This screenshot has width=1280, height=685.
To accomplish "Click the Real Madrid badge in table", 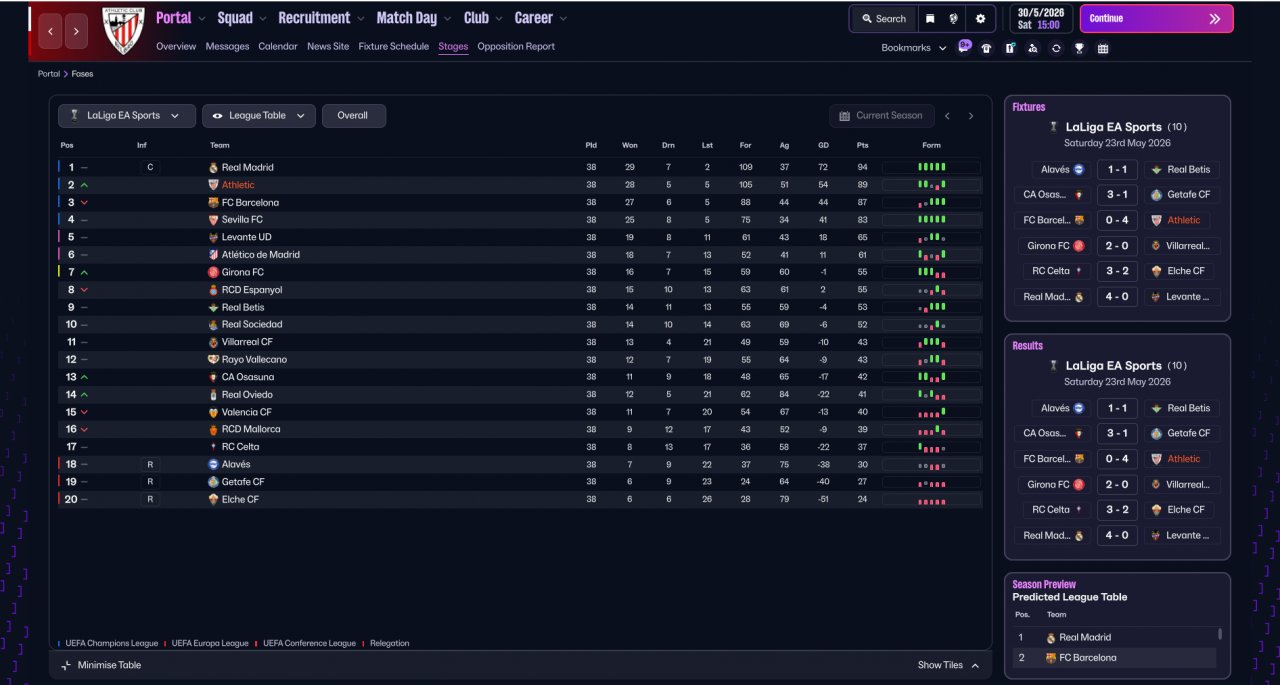I will (x=213, y=167).
